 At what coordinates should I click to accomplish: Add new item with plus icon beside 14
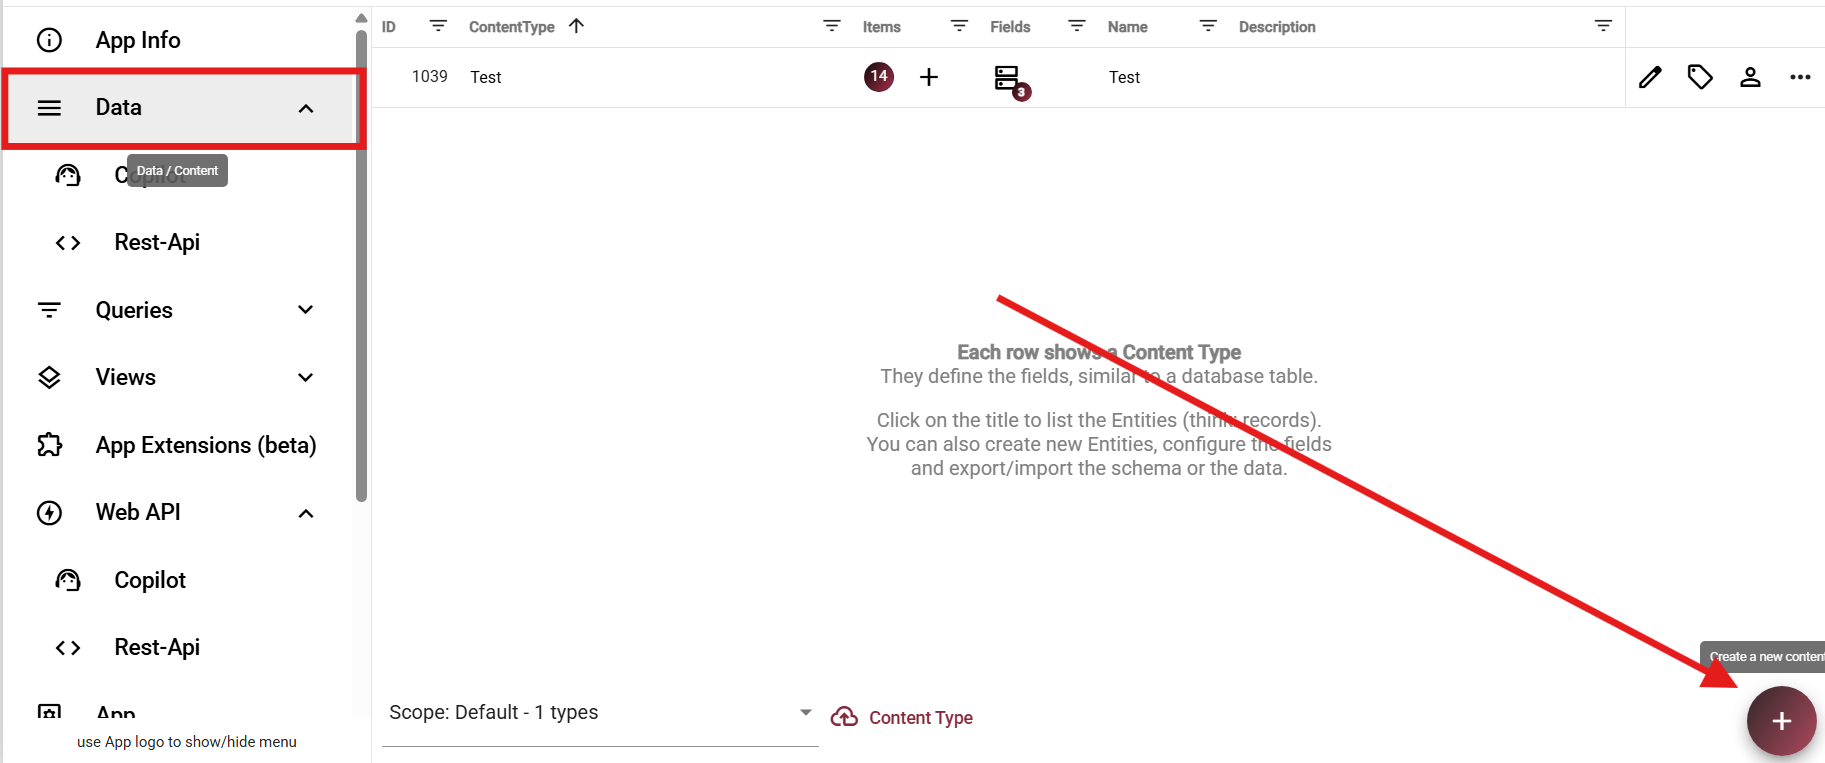(x=929, y=77)
